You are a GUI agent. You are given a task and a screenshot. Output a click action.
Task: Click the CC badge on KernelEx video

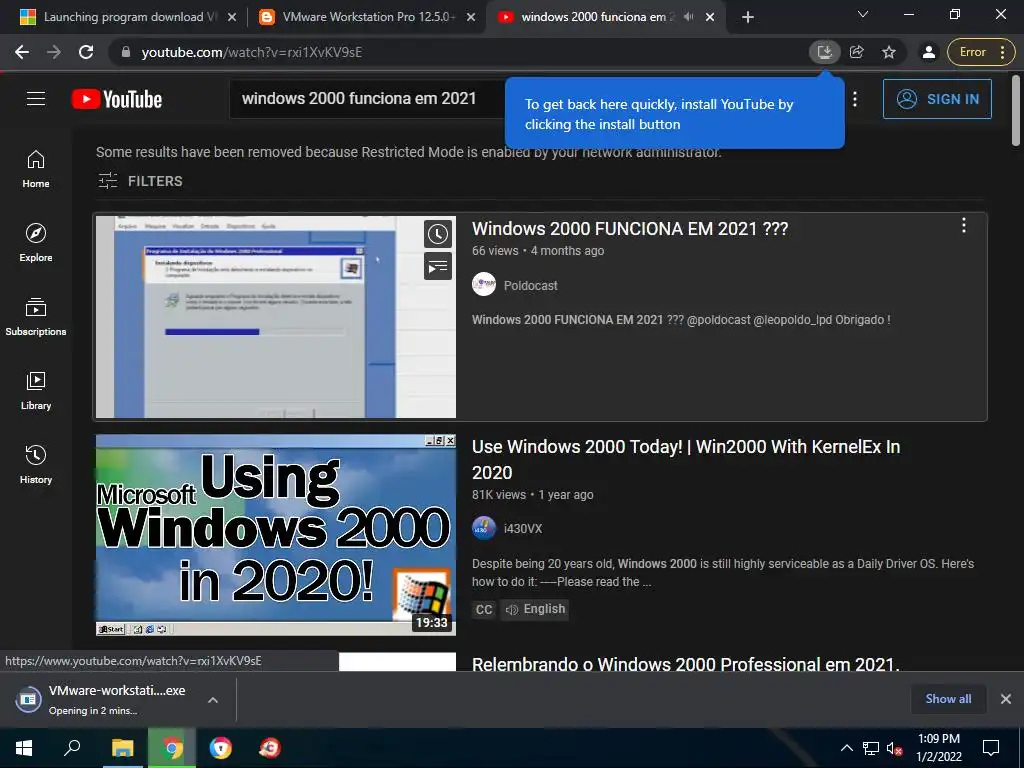(x=484, y=609)
